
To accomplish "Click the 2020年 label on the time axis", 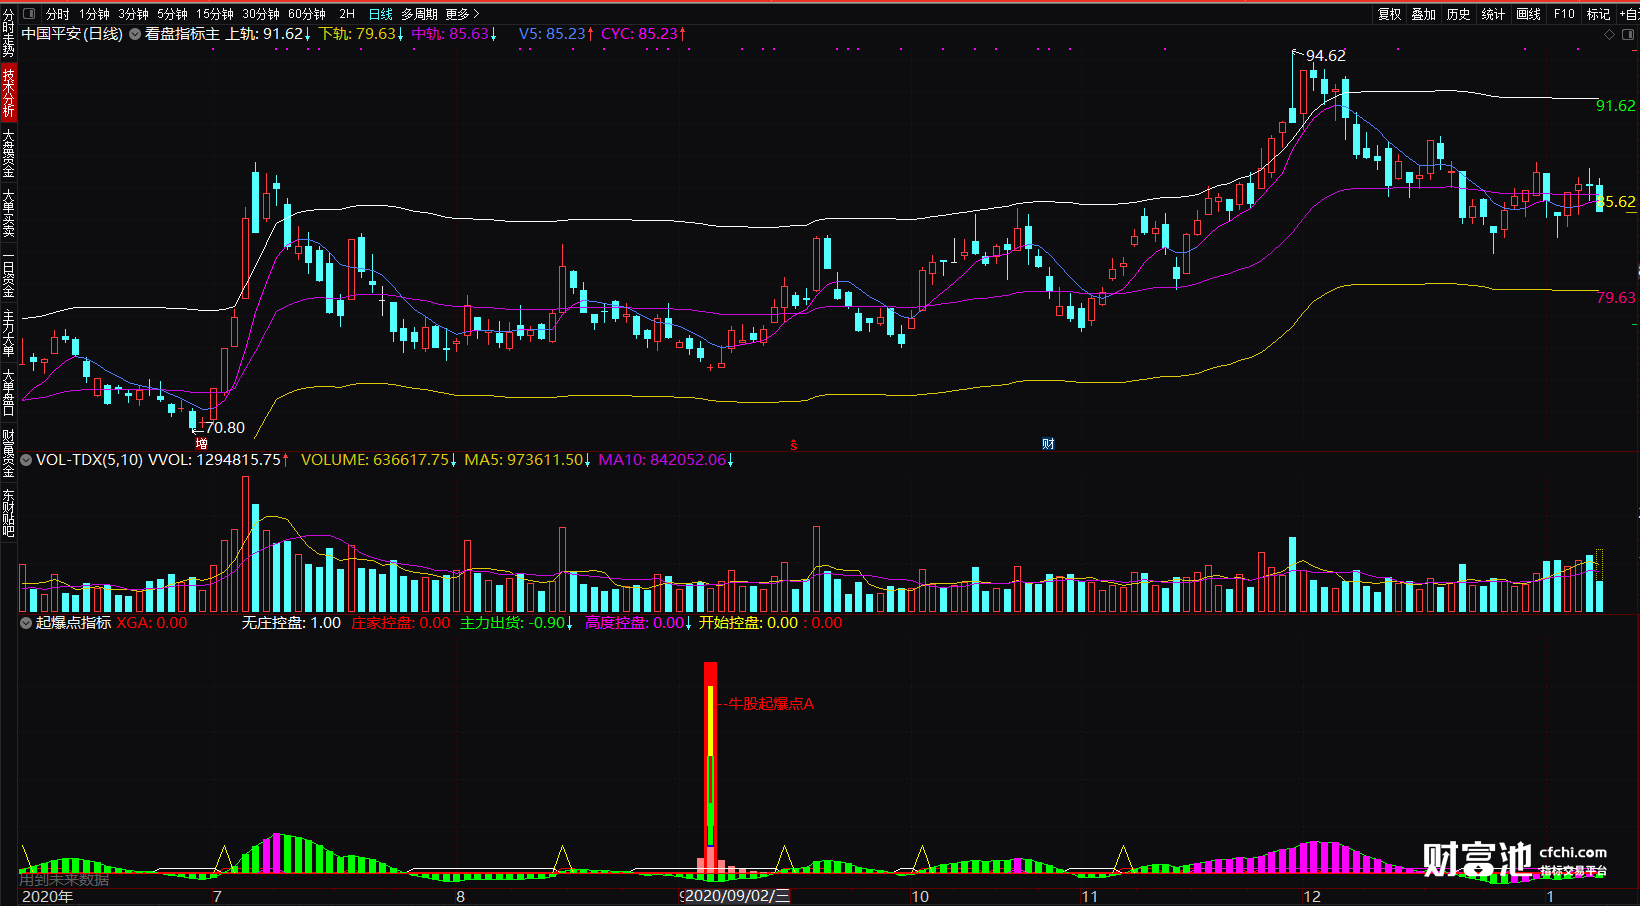I will [x=48, y=896].
